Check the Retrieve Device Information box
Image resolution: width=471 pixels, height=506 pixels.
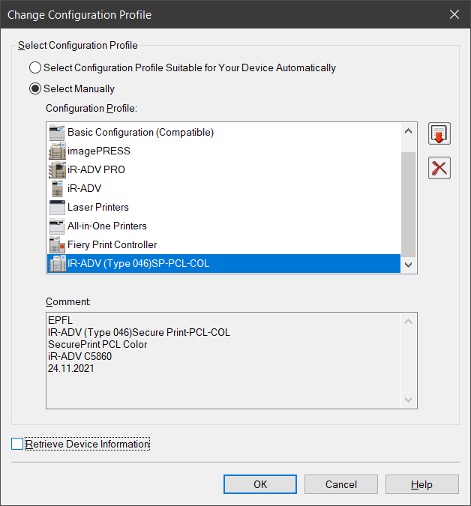pos(17,444)
